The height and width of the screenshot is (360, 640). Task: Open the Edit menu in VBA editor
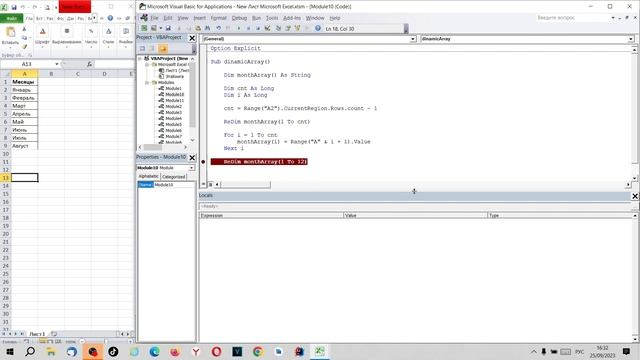tap(168, 18)
